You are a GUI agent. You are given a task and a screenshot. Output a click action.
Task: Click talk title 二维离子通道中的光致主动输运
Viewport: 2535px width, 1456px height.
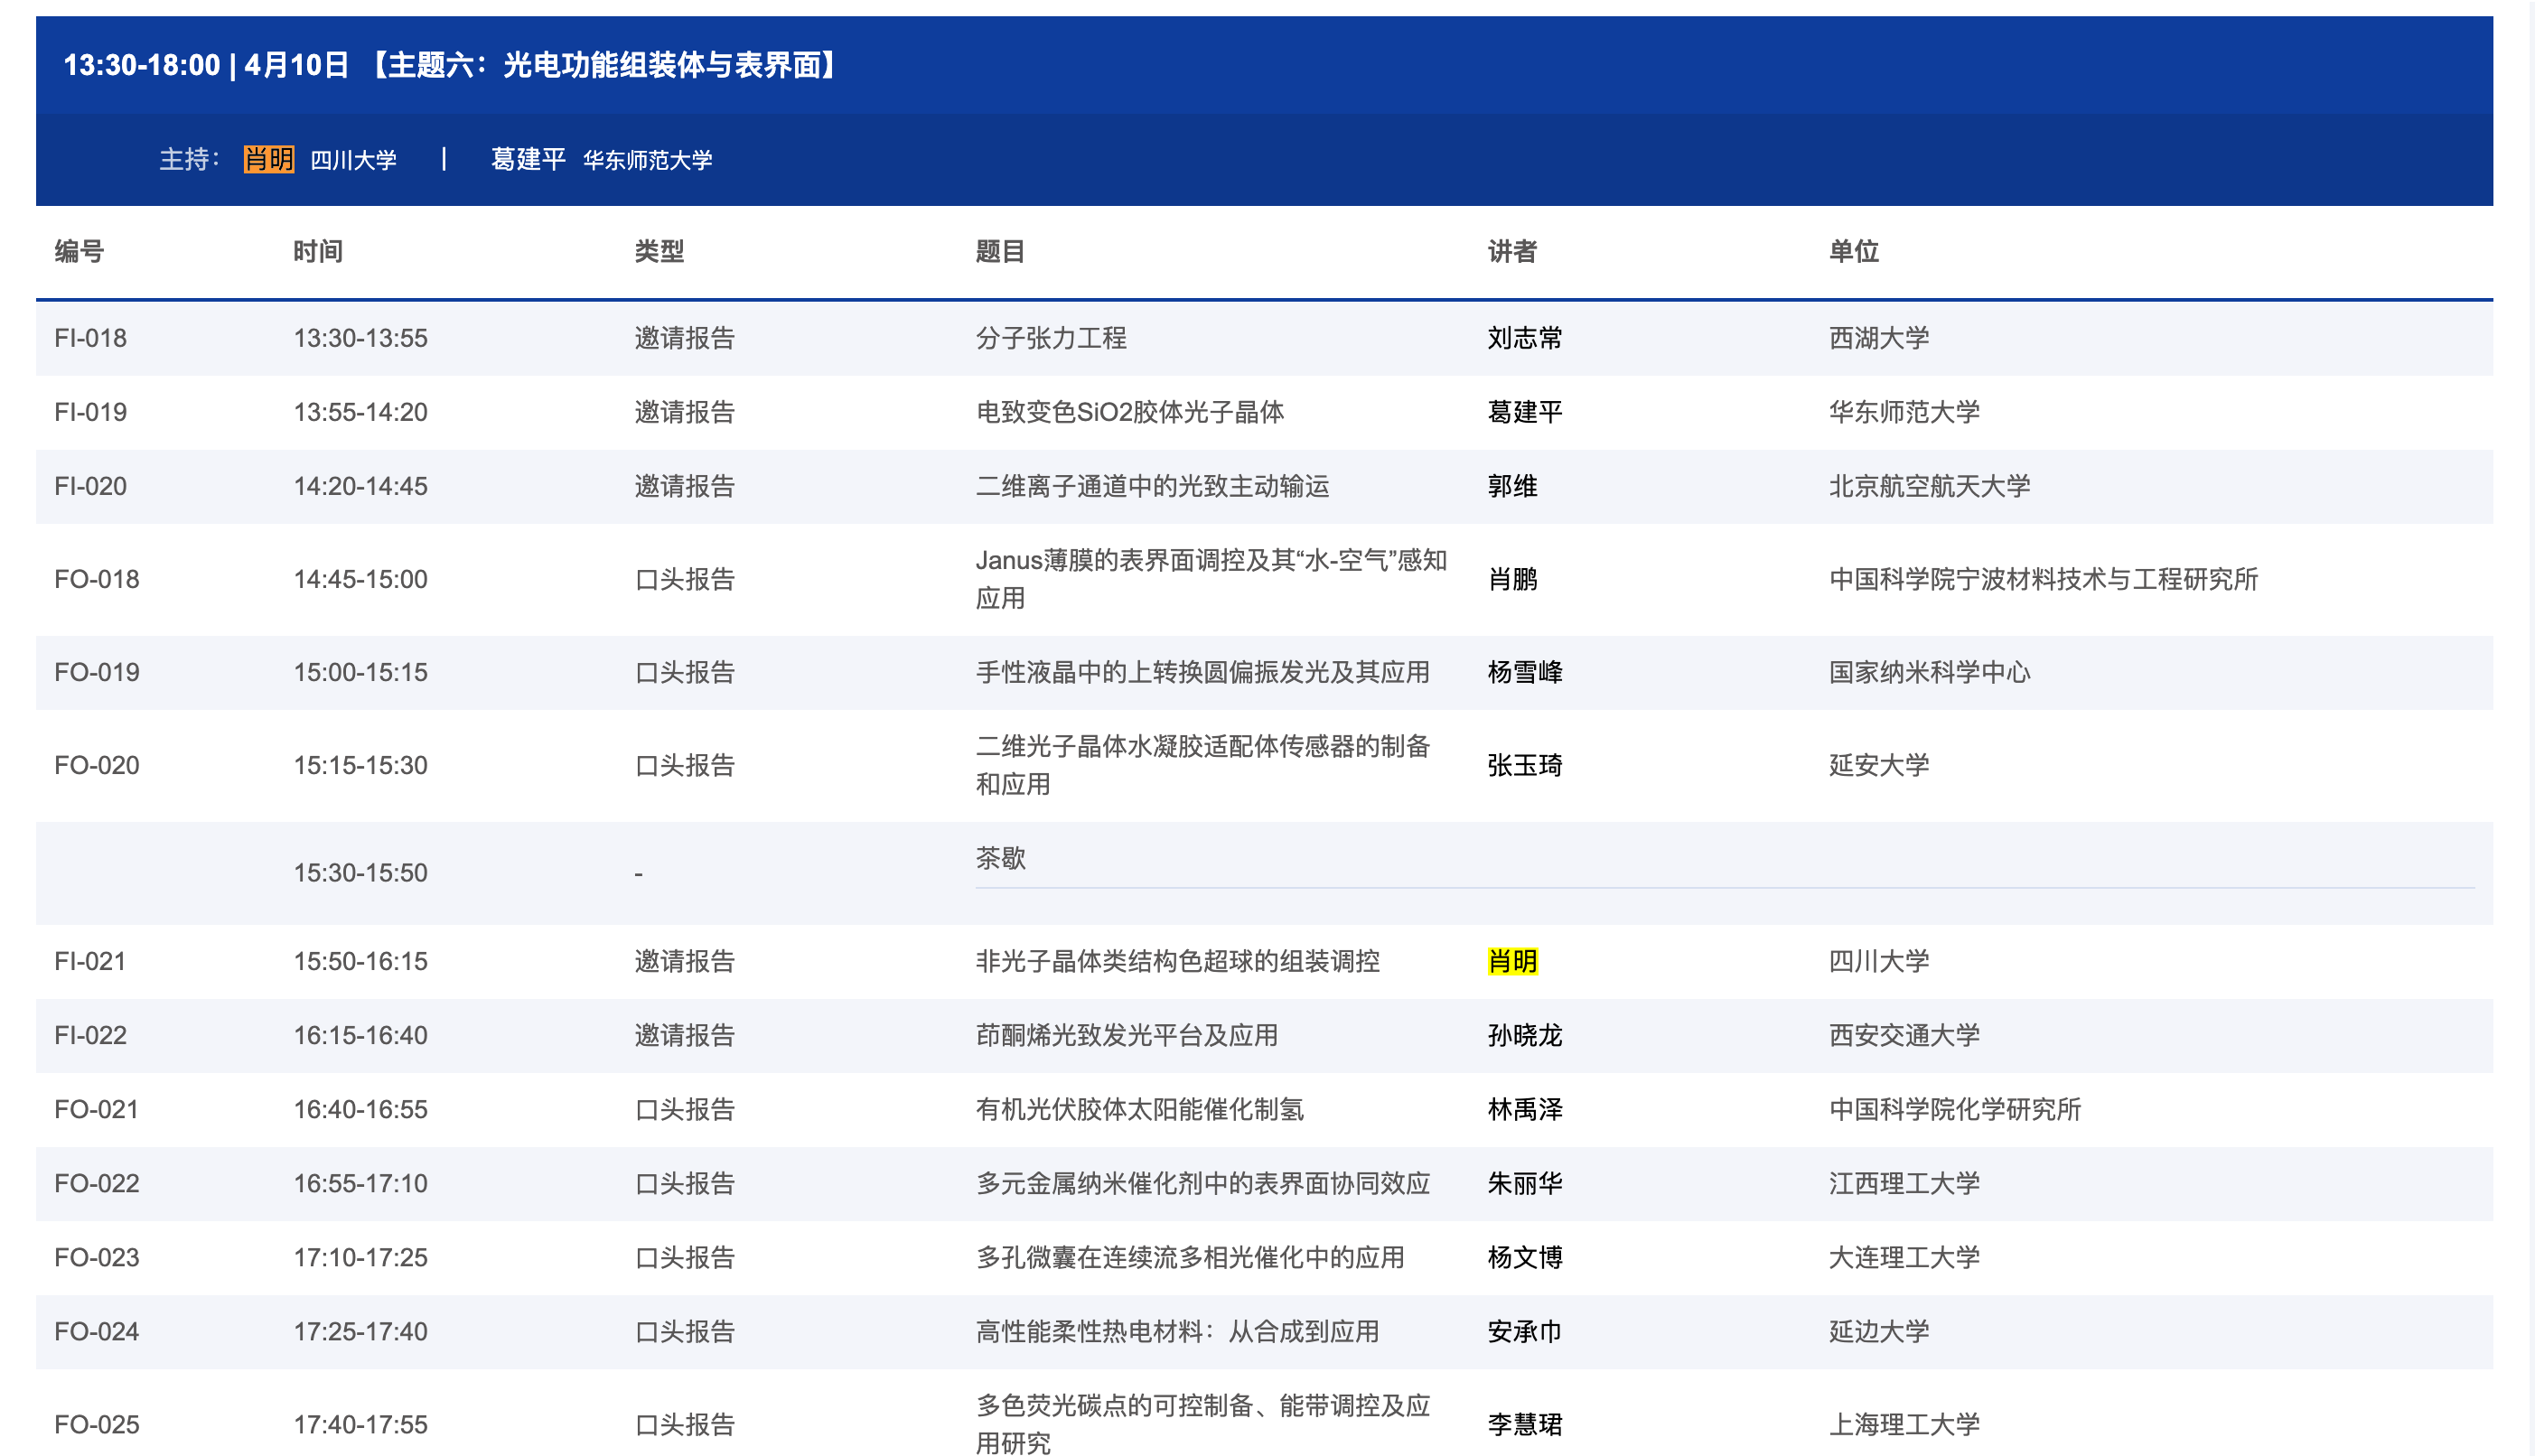point(1152,486)
